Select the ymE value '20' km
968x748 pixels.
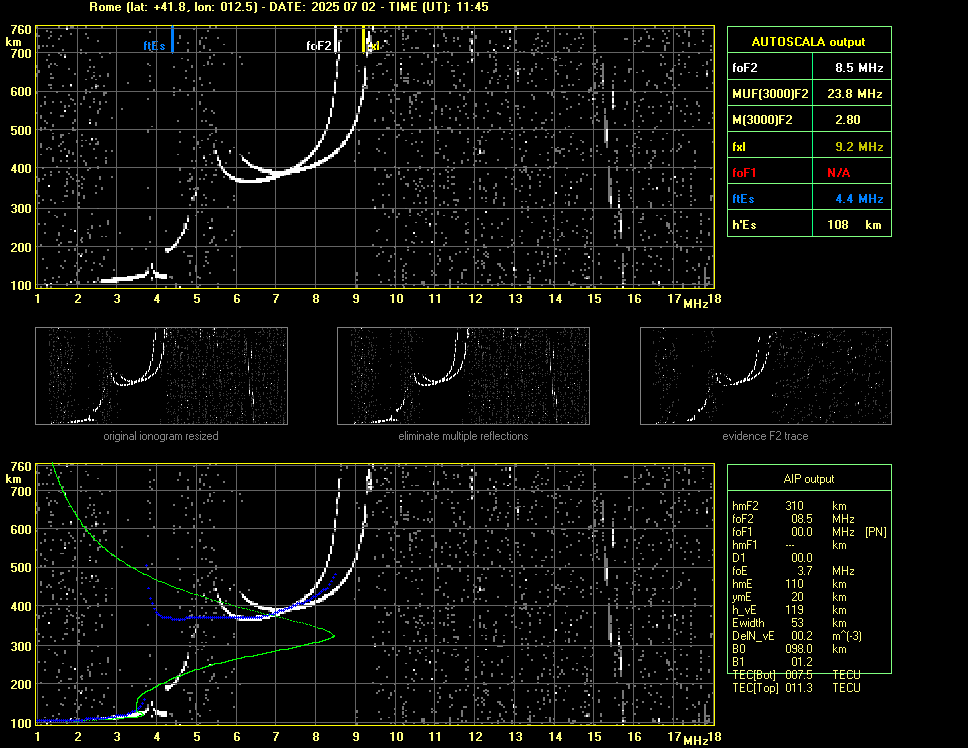[x=797, y=597]
